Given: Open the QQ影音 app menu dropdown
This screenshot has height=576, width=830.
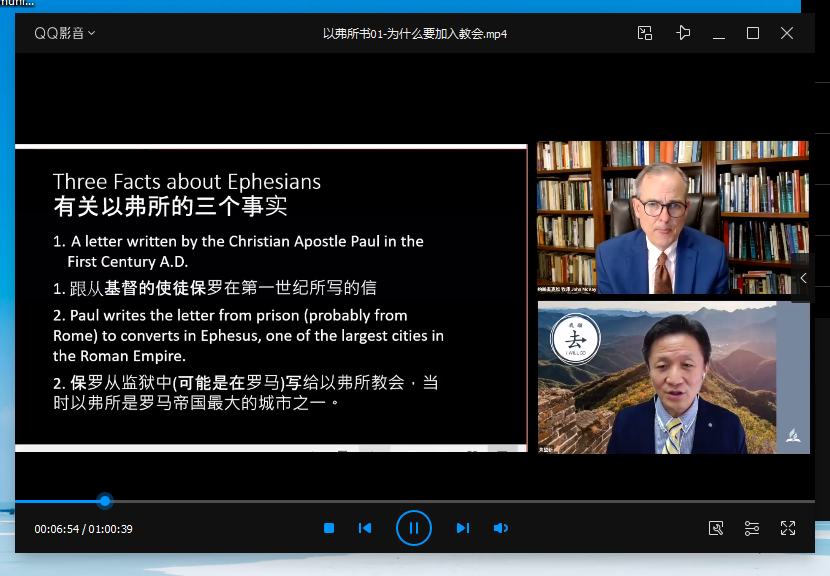Looking at the screenshot, I should click(x=62, y=33).
